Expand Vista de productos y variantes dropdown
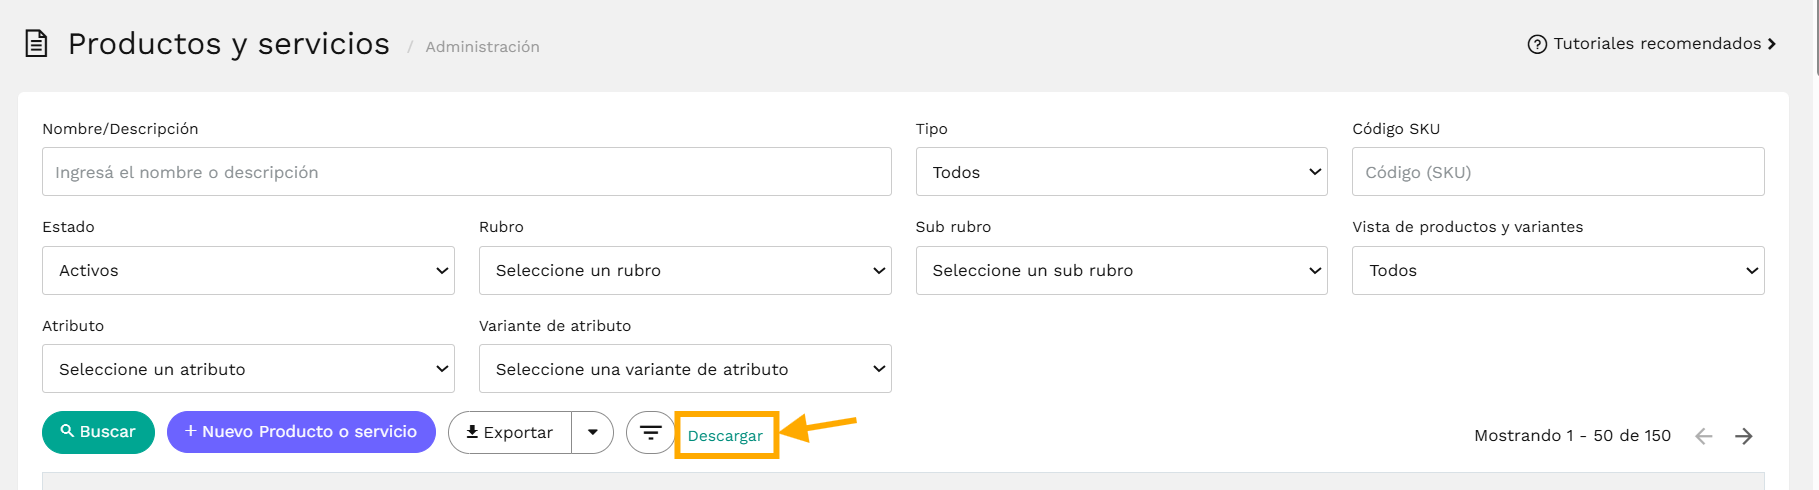The width and height of the screenshot is (1819, 490). pyautogui.click(x=1558, y=270)
